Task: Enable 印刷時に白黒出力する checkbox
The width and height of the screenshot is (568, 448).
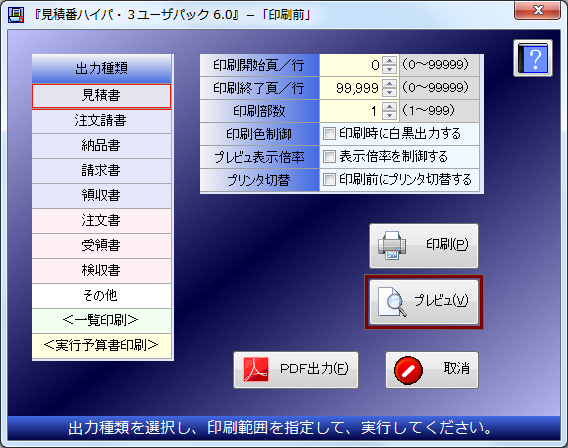Action: pyautogui.click(x=329, y=133)
